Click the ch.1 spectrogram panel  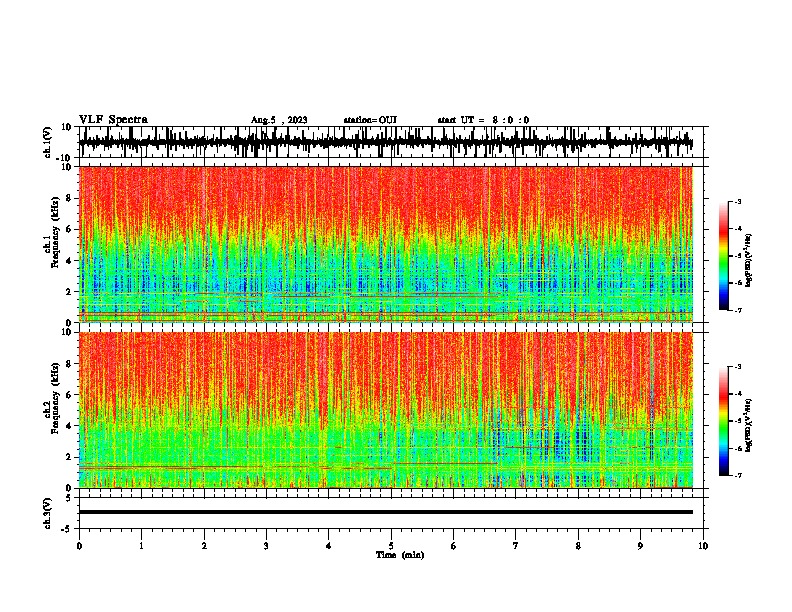pyautogui.click(x=386, y=244)
